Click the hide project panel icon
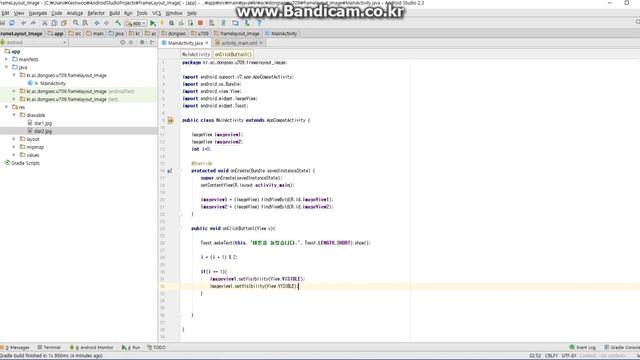Screen dimensions: 640x360 click(x=152, y=42)
